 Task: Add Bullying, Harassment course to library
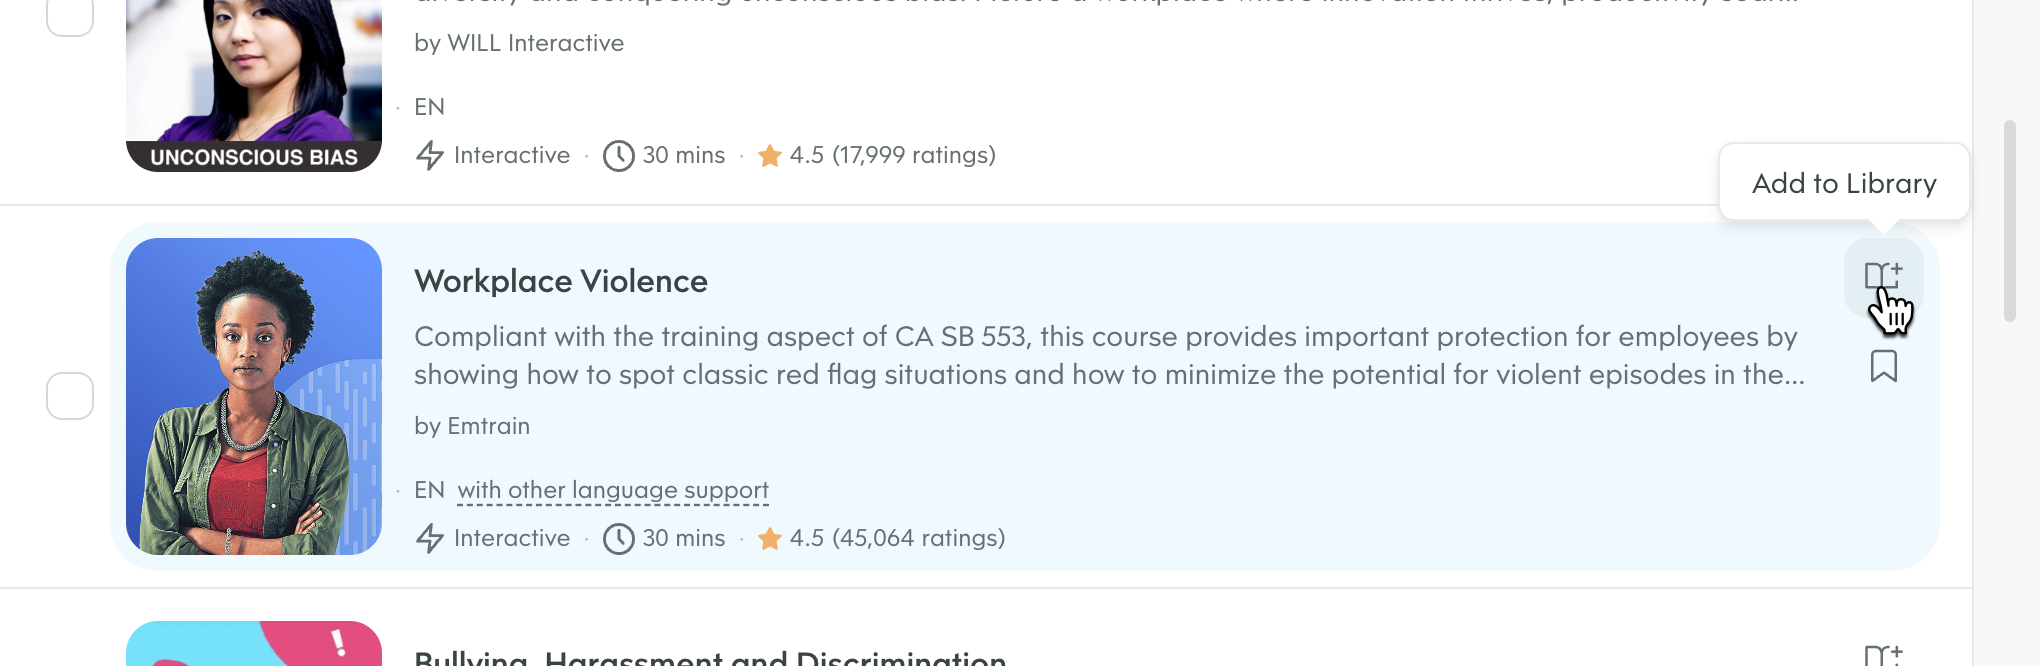1883,656
